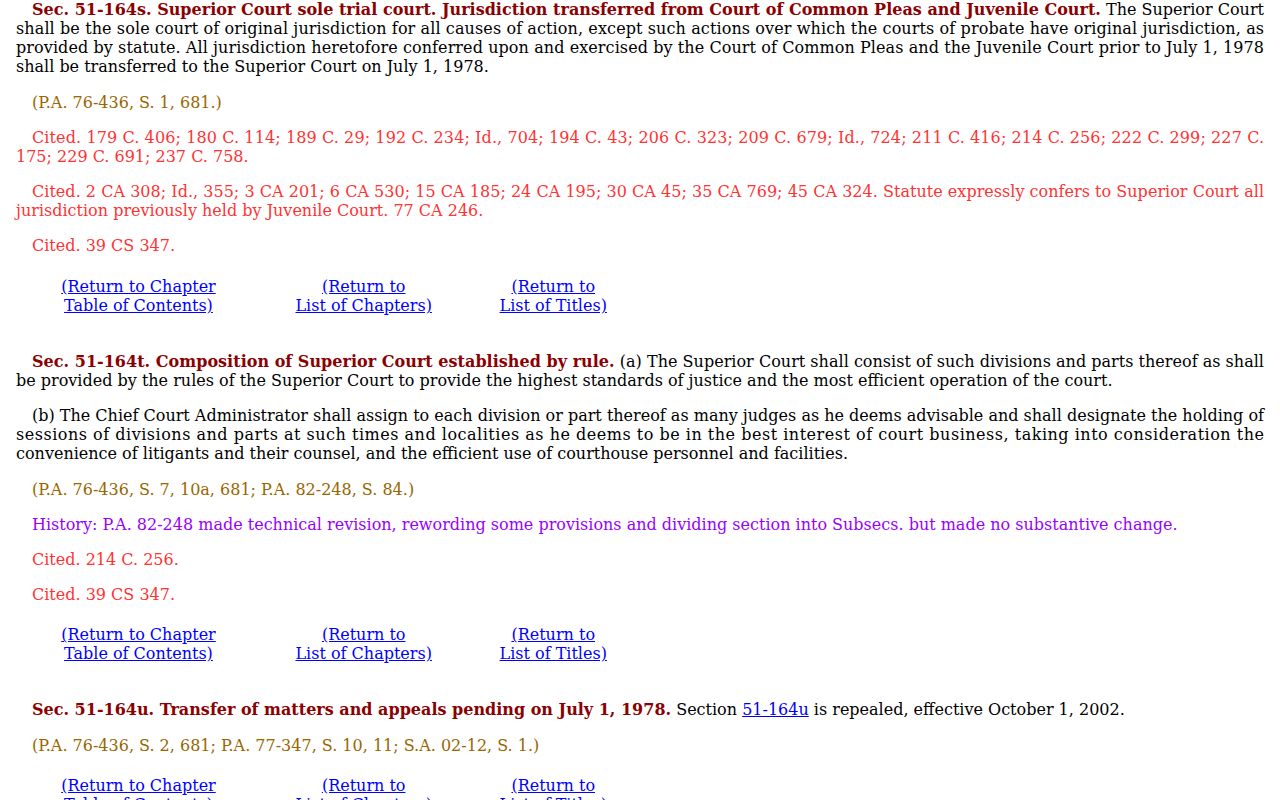Click Return to Chapter Table of Contents under Sec. 51-164t
Image resolution: width=1280 pixels, height=800 pixels.
click(x=138, y=644)
